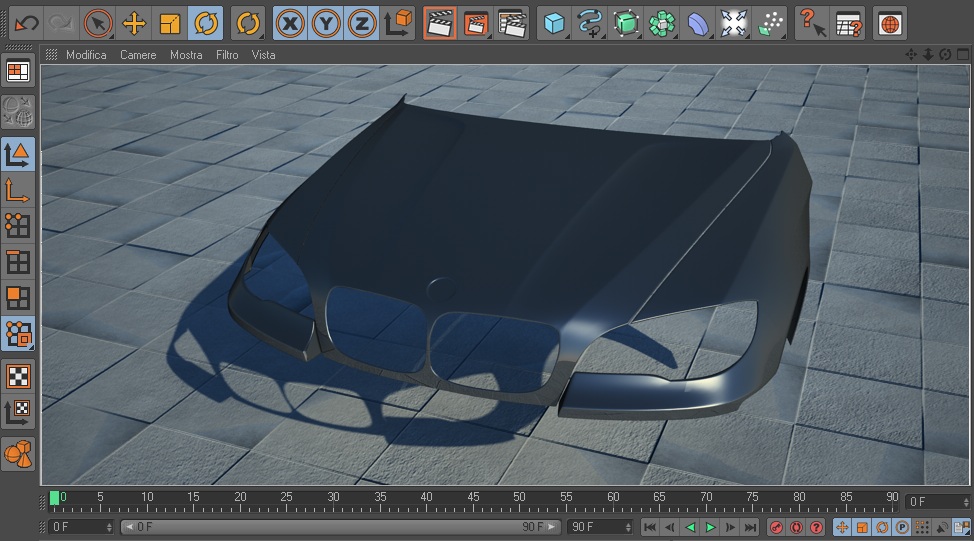Click the Record Active Objects key button
Screen dimensions: 974x541
click(776, 527)
